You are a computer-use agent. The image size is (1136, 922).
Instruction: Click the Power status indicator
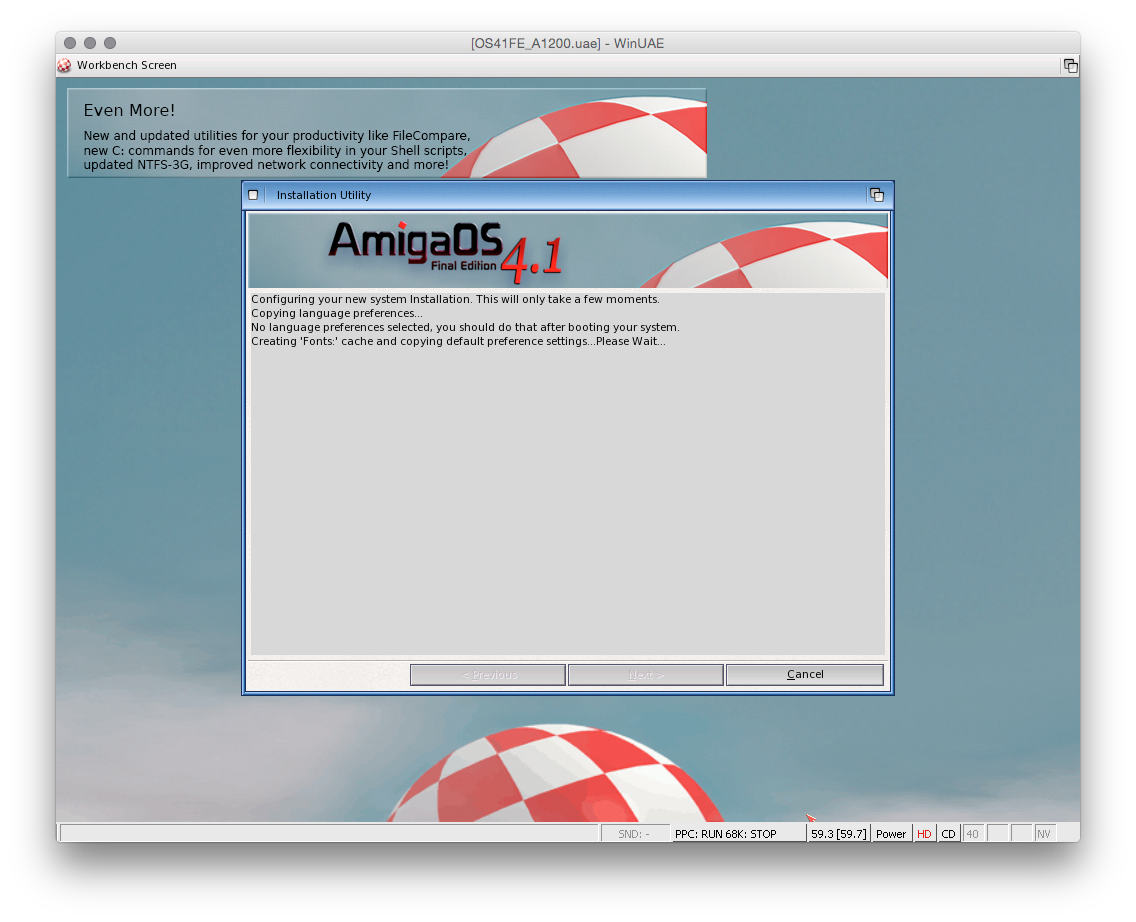point(890,834)
